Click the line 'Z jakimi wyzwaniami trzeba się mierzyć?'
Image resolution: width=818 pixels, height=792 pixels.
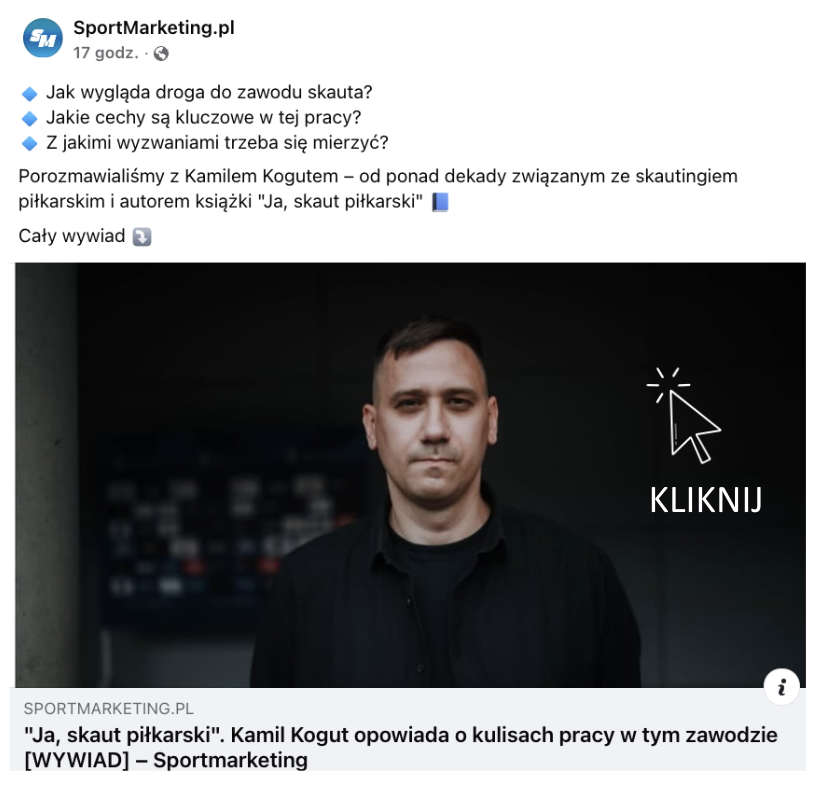pyautogui.click(x=218, y=142)
